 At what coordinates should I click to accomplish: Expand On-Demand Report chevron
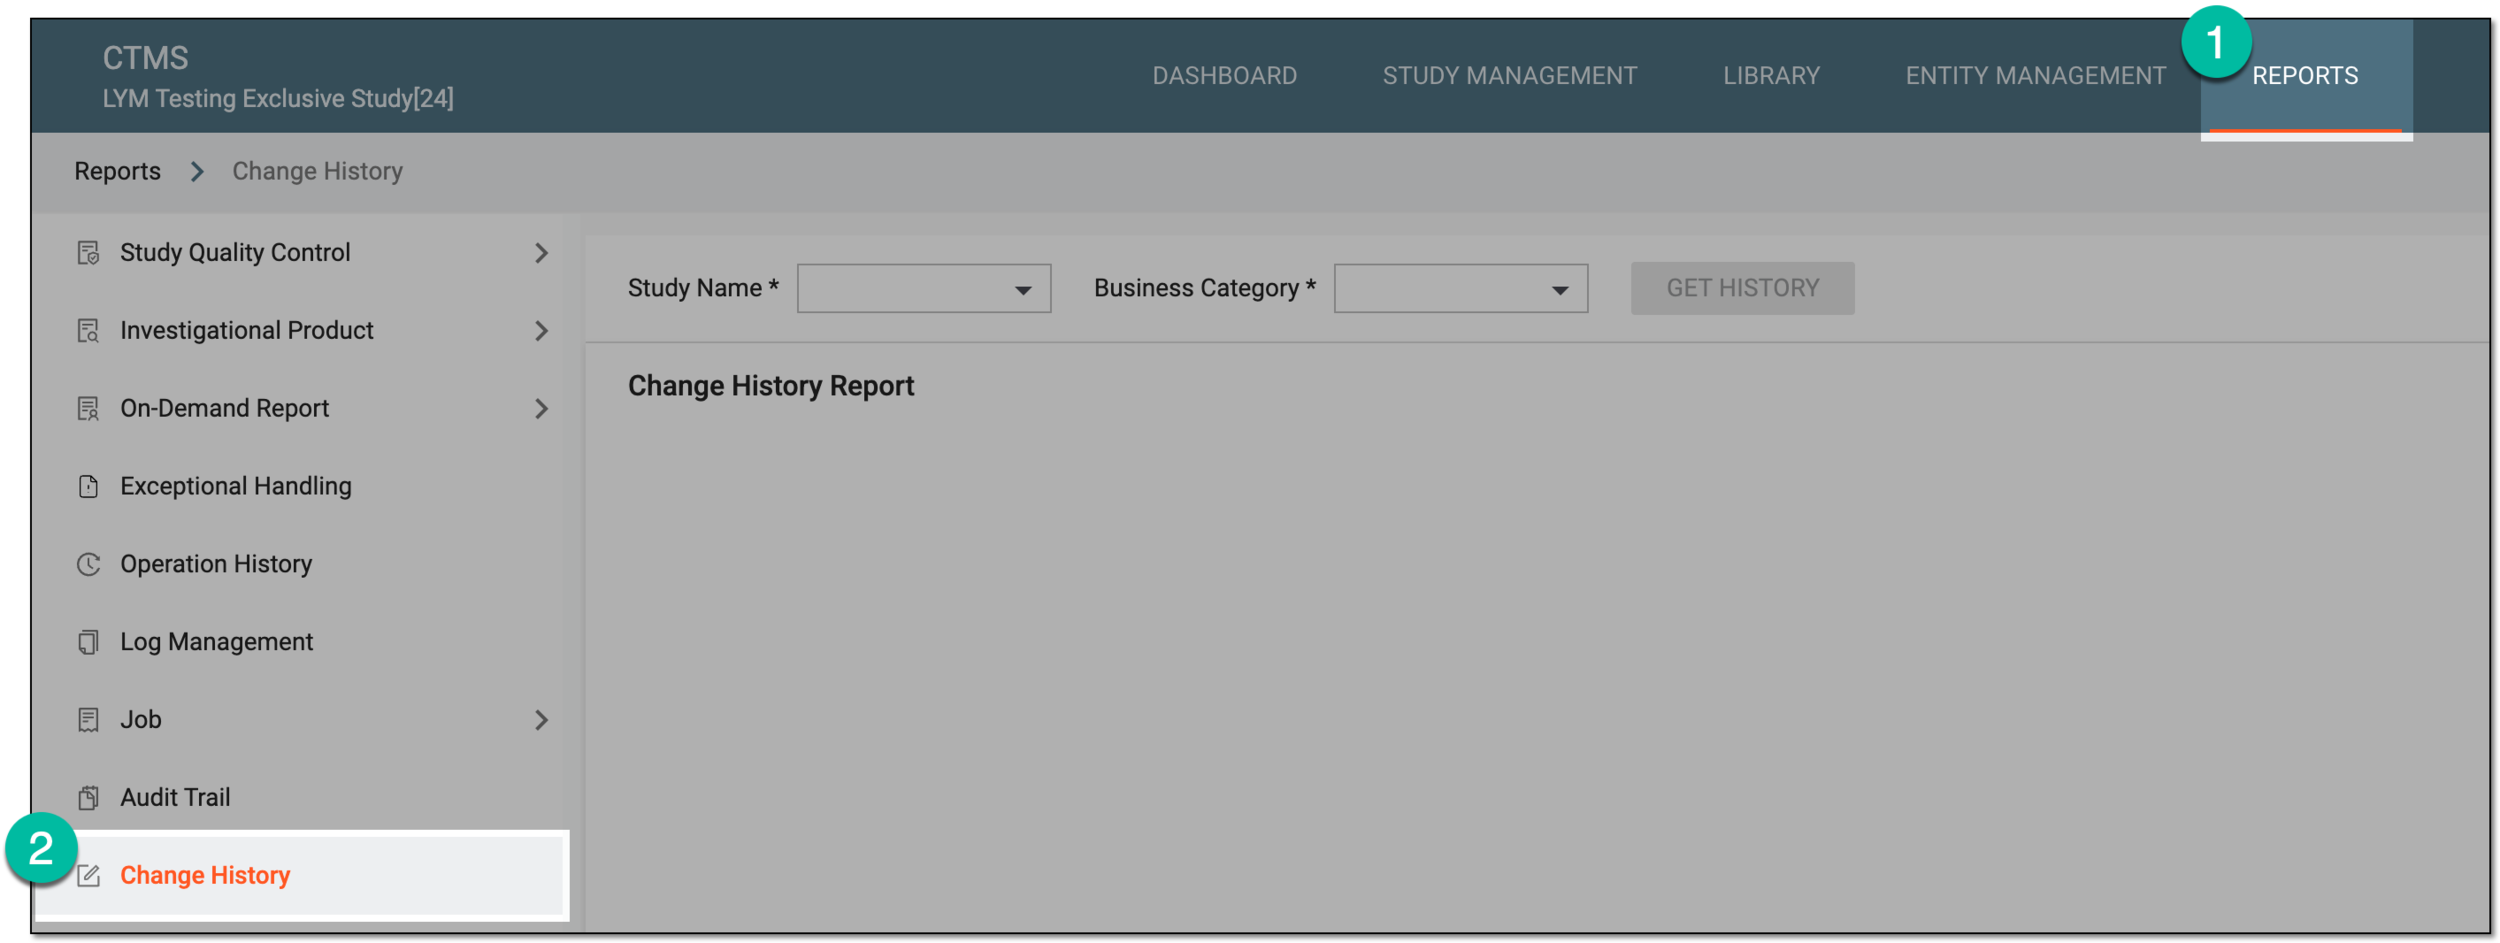click(x=541, y=409)
